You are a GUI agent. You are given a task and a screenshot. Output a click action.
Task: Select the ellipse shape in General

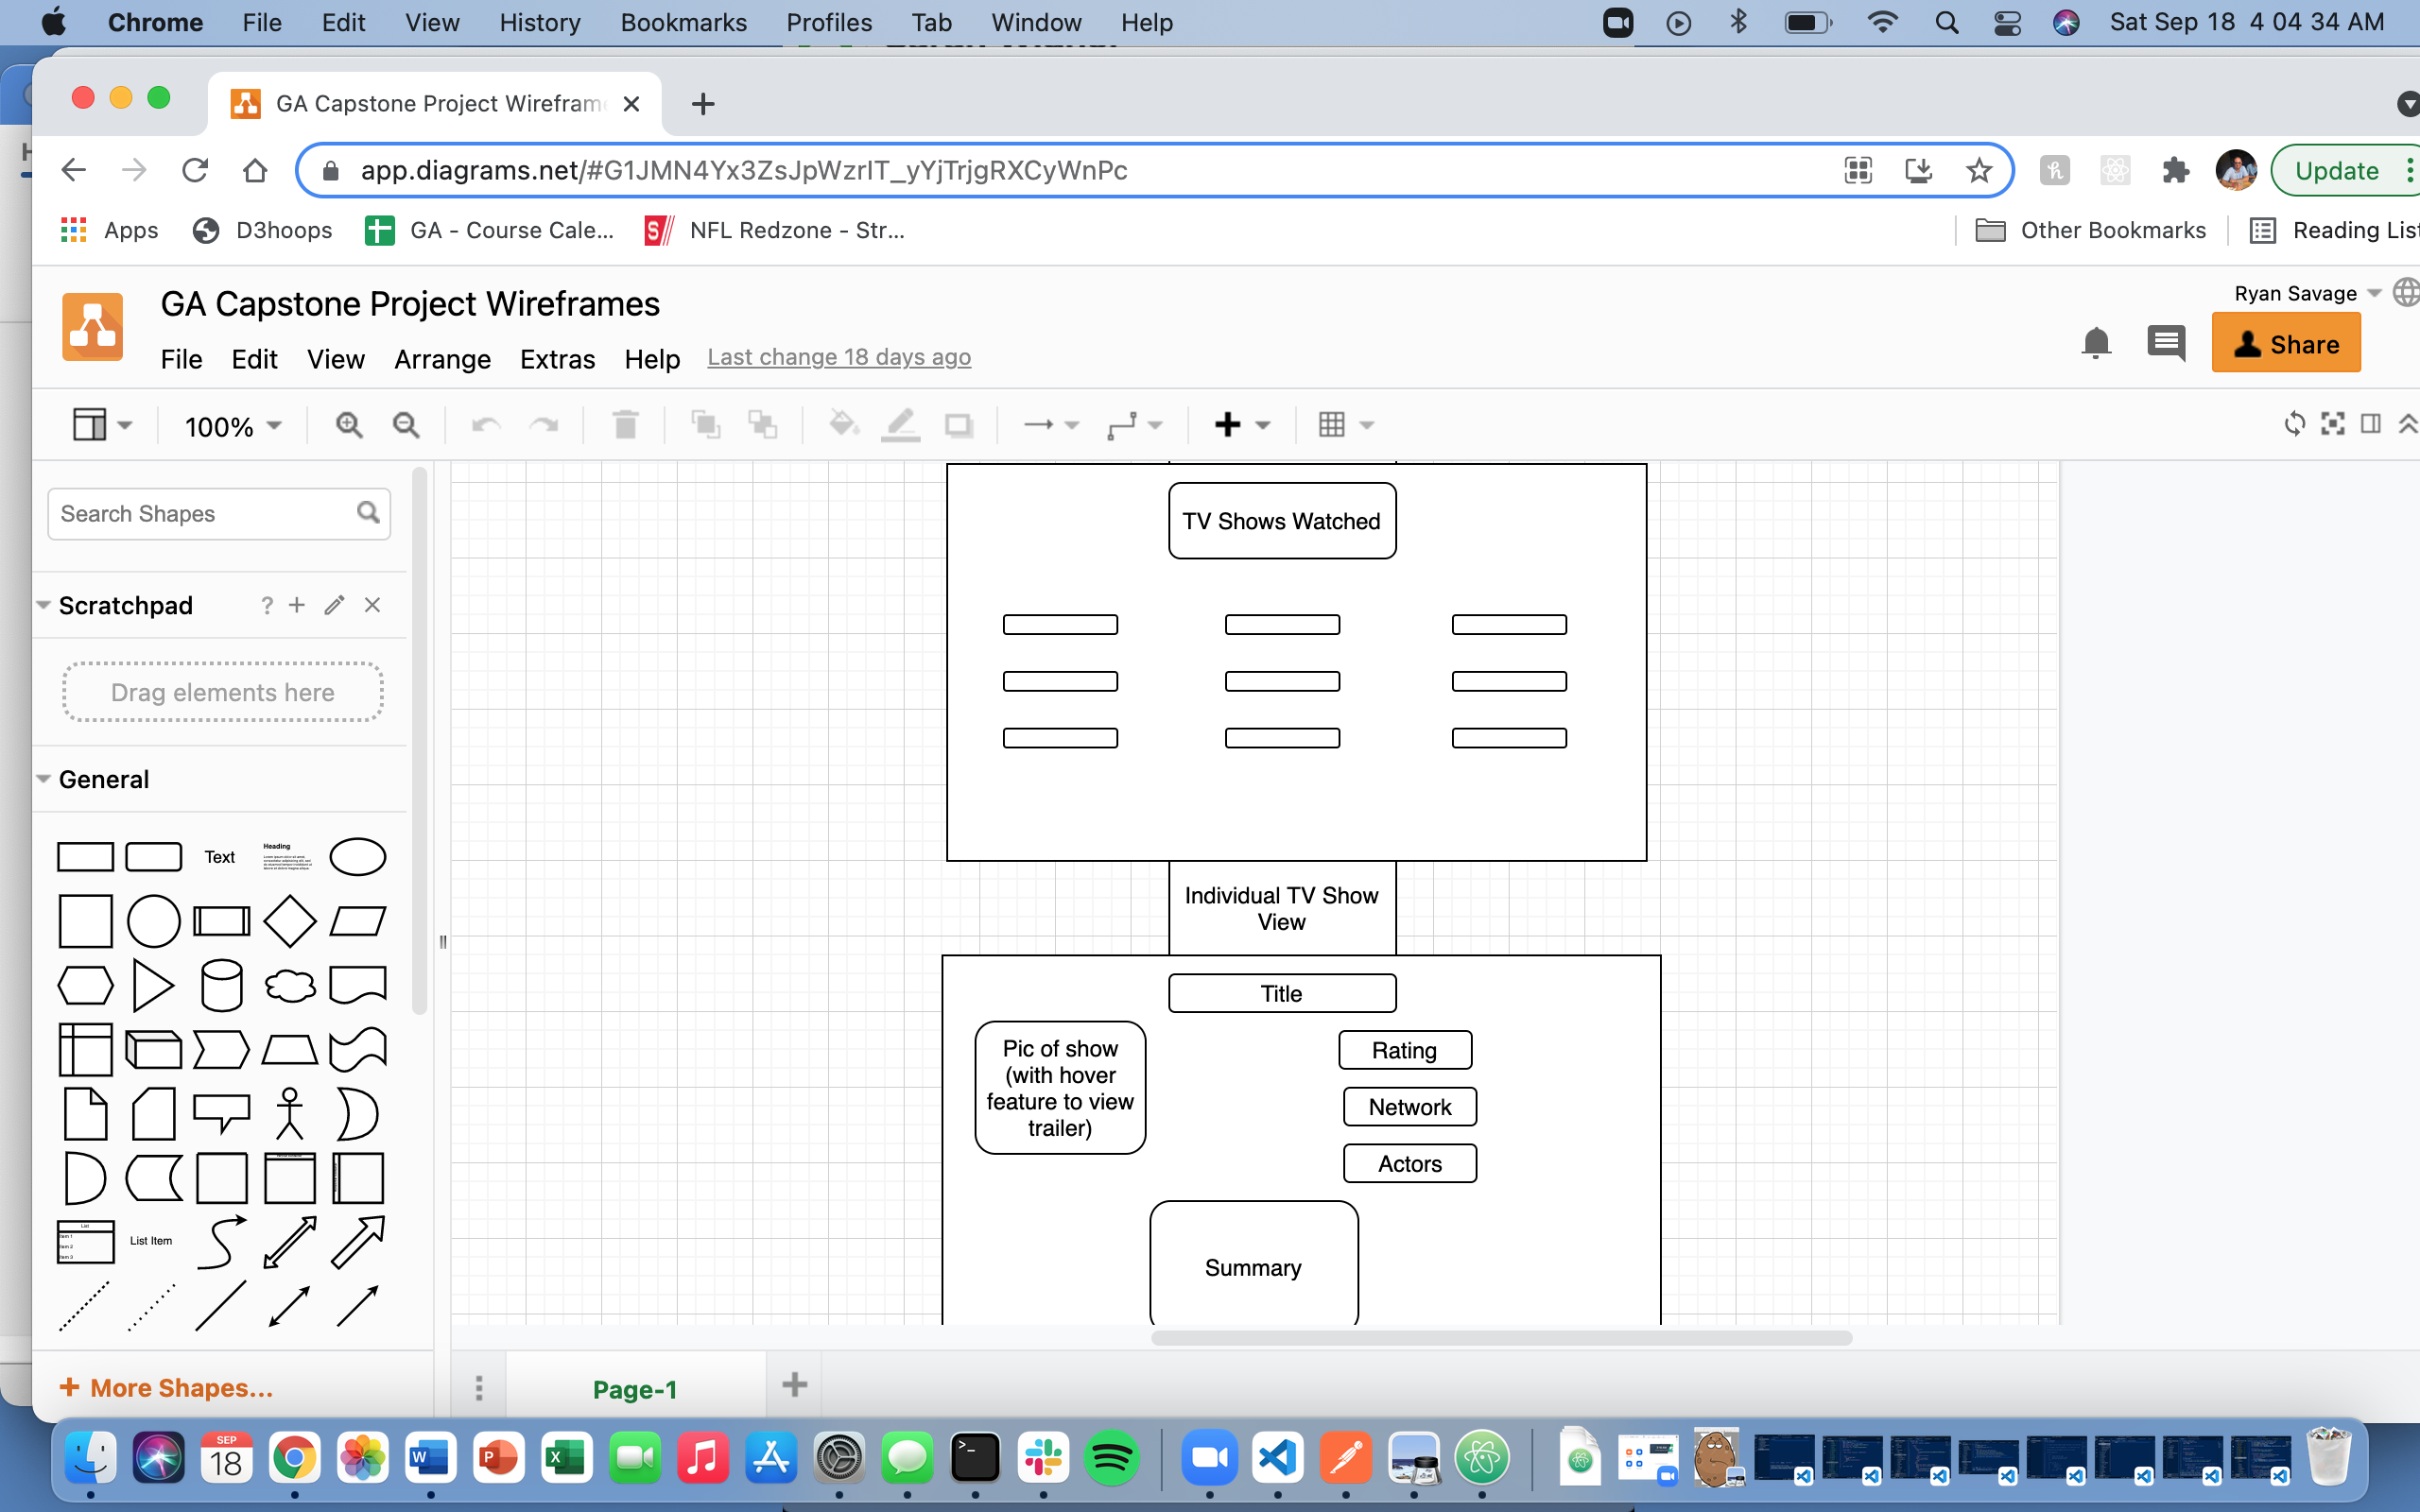click(x=357, y=857)
